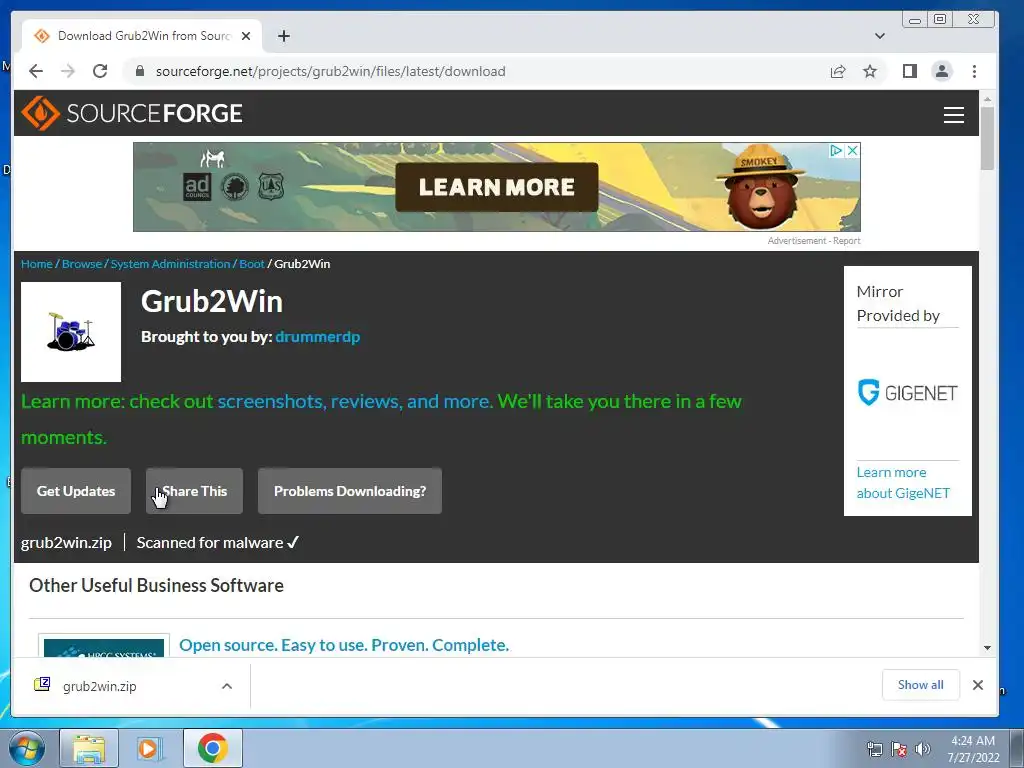Click the 'Scanned for malware' text
The height and width of the screenshot is (768, 1024).
pos(217,543)
